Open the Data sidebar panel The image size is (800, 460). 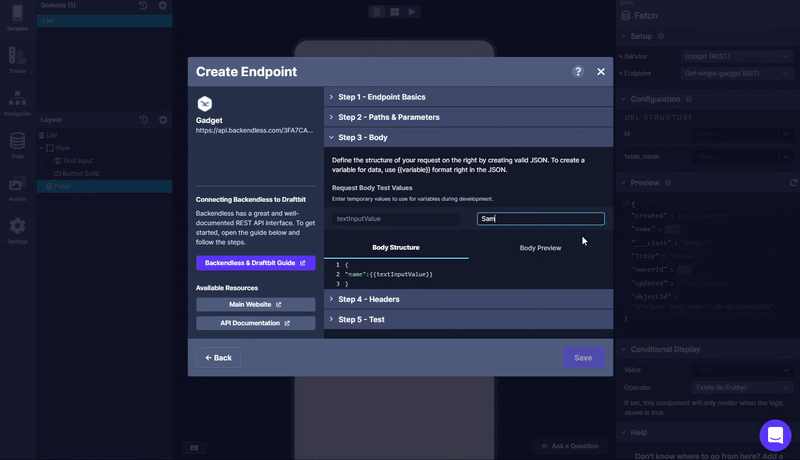[x=17, y=145]
